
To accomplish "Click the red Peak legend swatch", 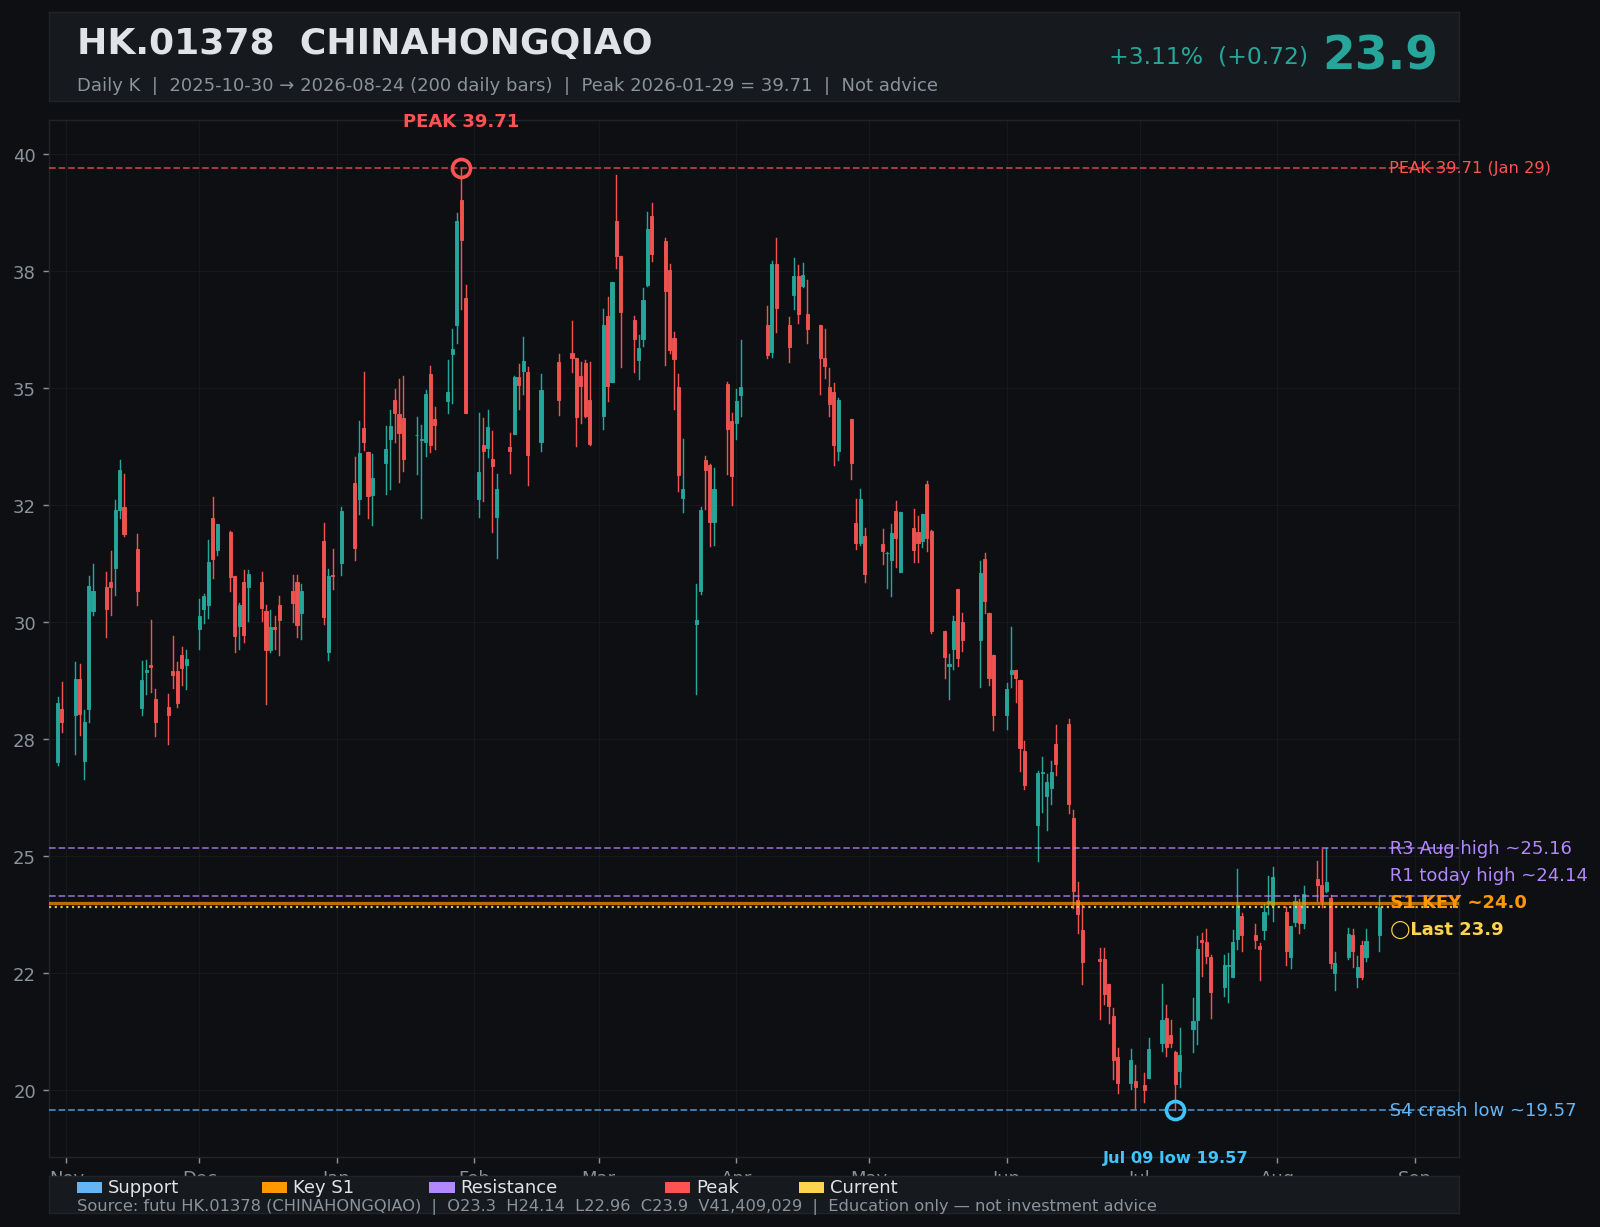I will click(678, 1188).
